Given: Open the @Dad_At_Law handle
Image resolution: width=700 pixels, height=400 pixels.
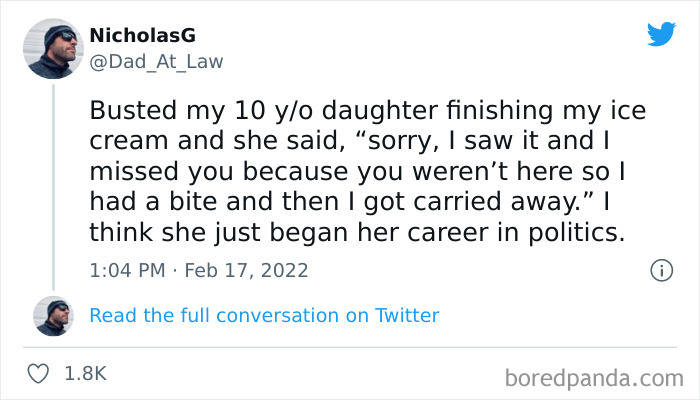Looking at the screenshot, I should point(157,61).
